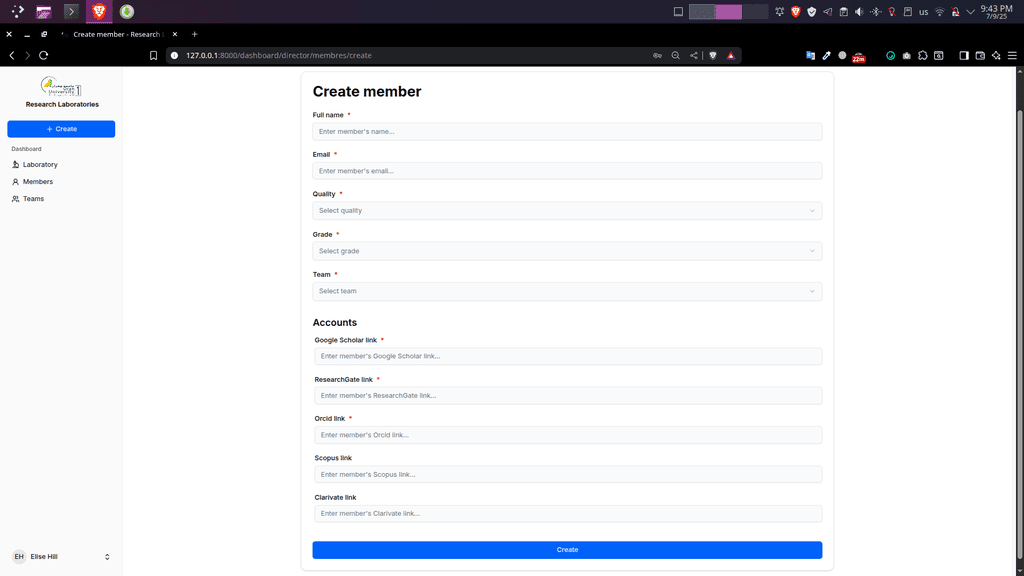
Task: Open the volume control in system tray
Action: coord(859,12)
